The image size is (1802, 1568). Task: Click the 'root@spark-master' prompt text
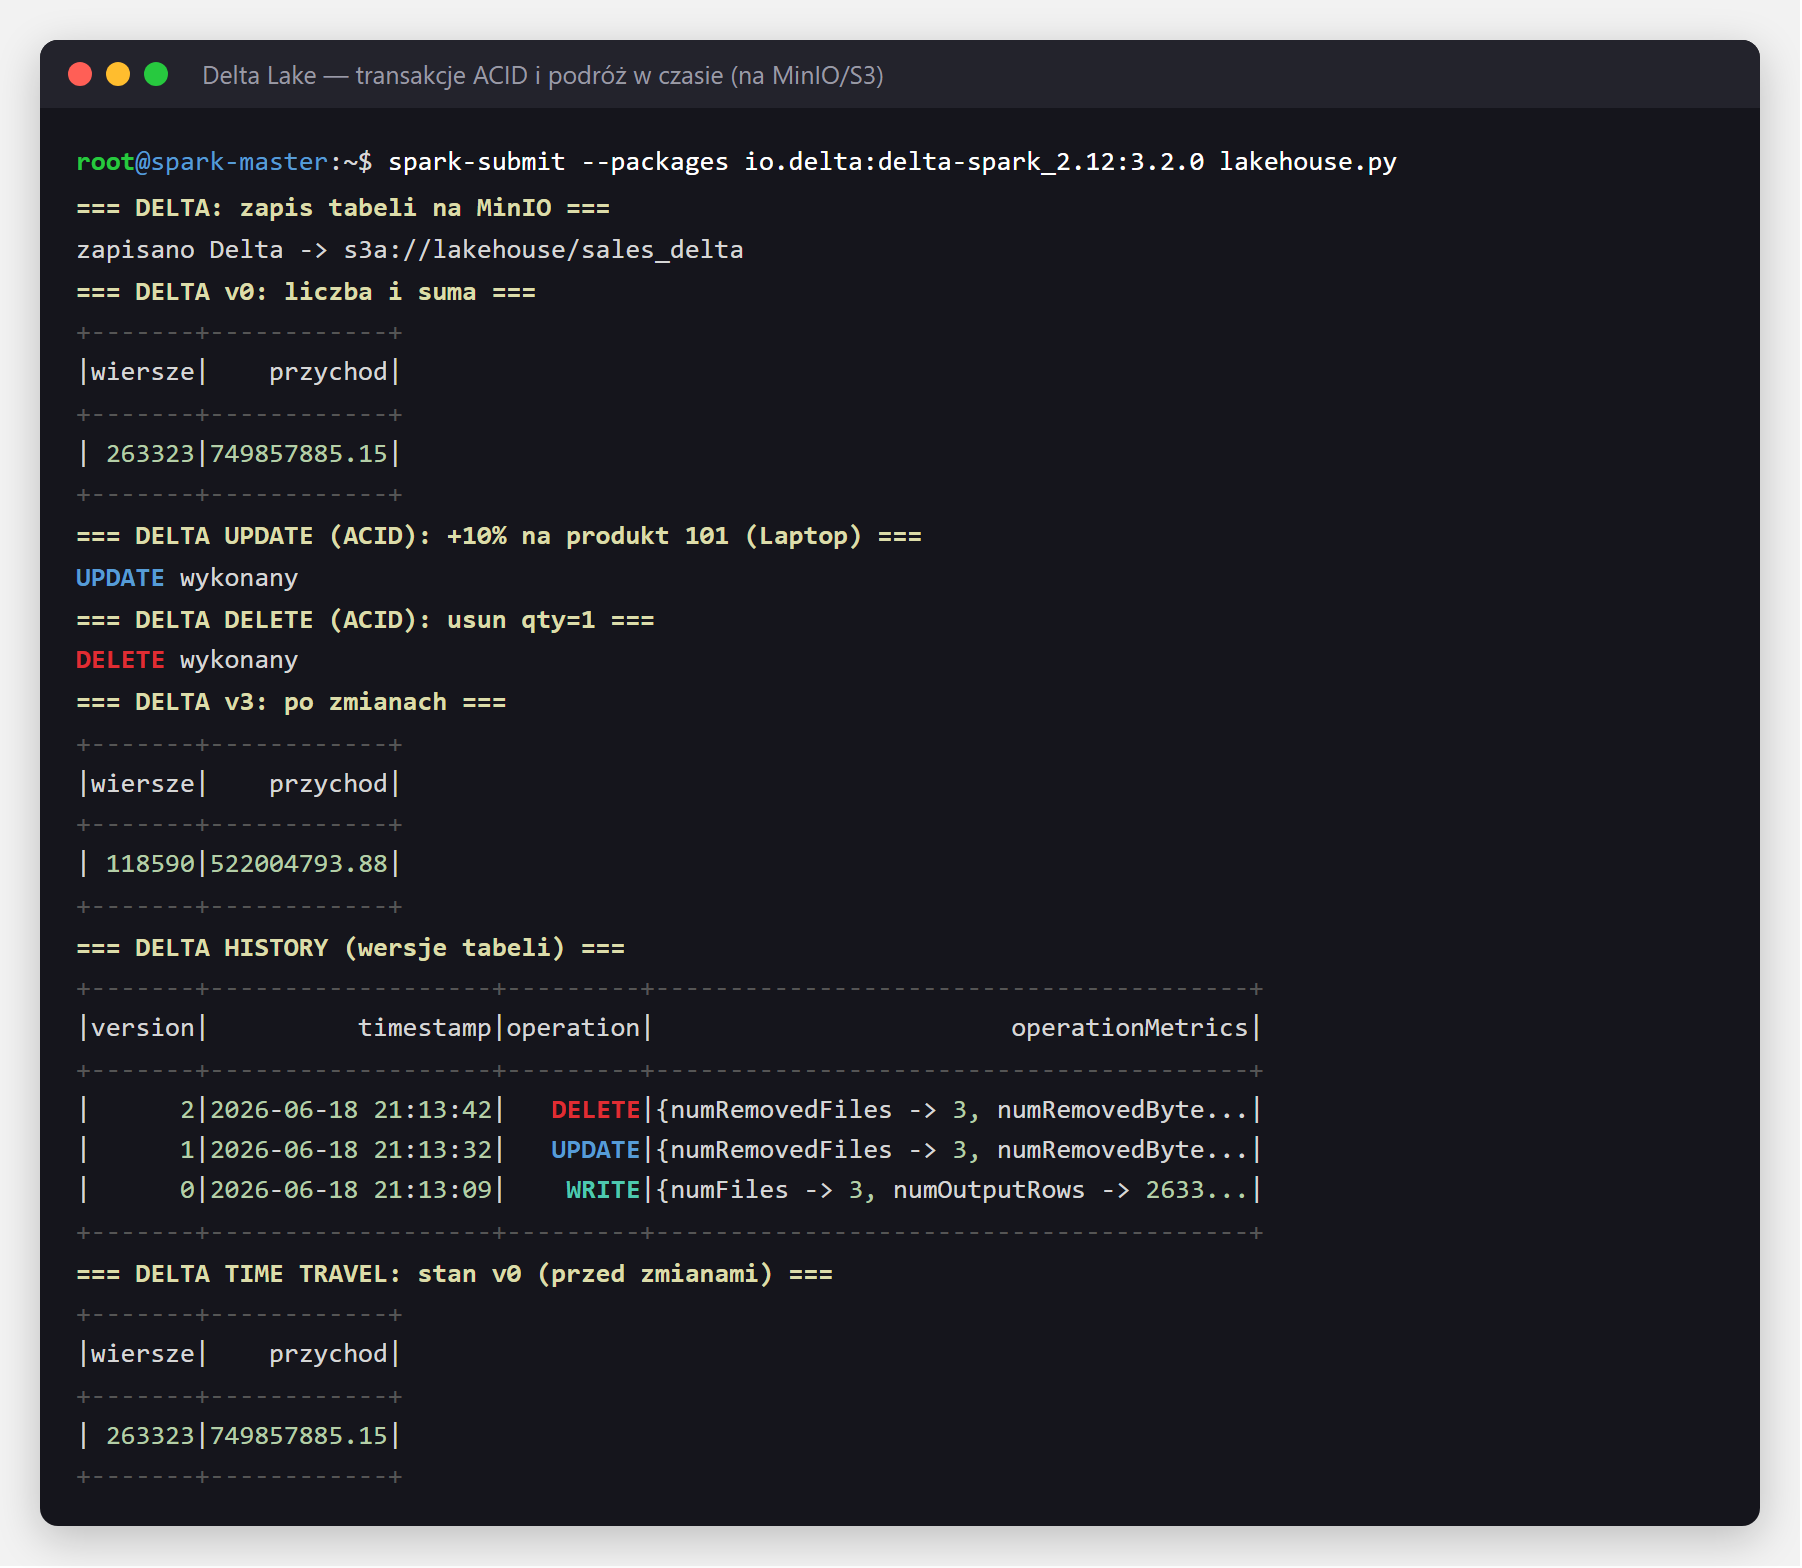tap(202, 162)
